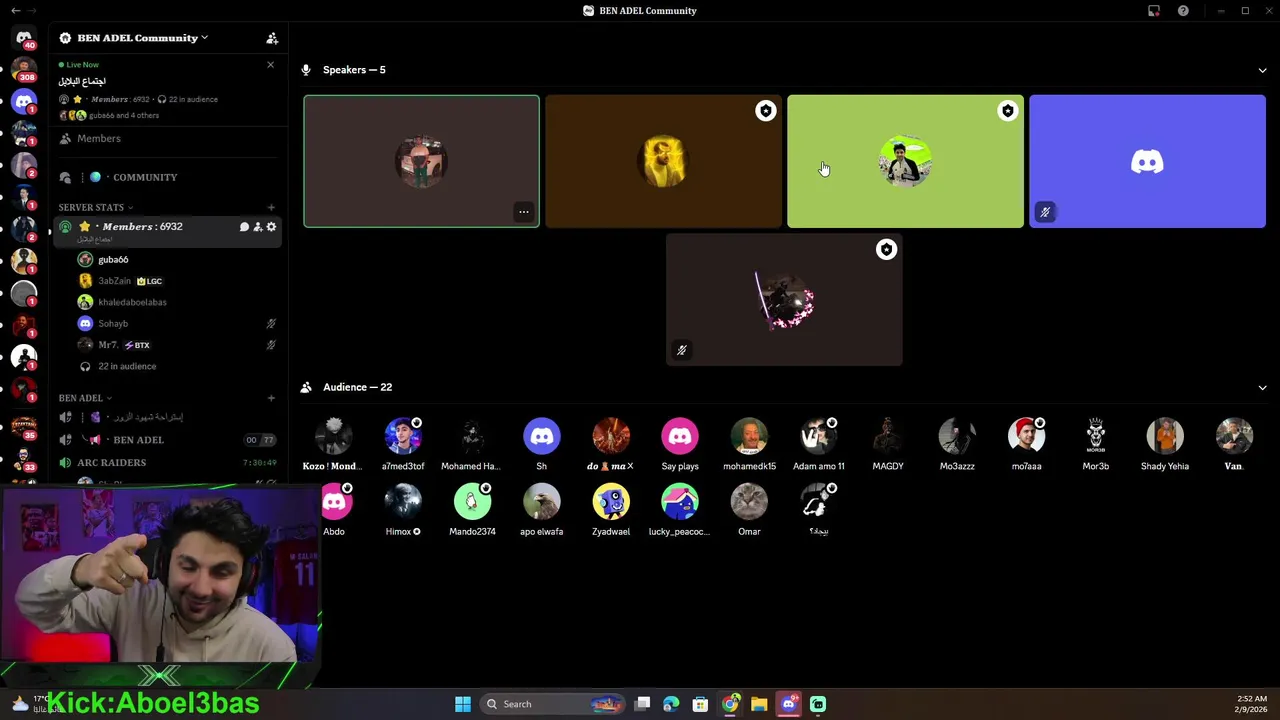
Task: Open the server invite people icon
Action: tap(272, 38)
